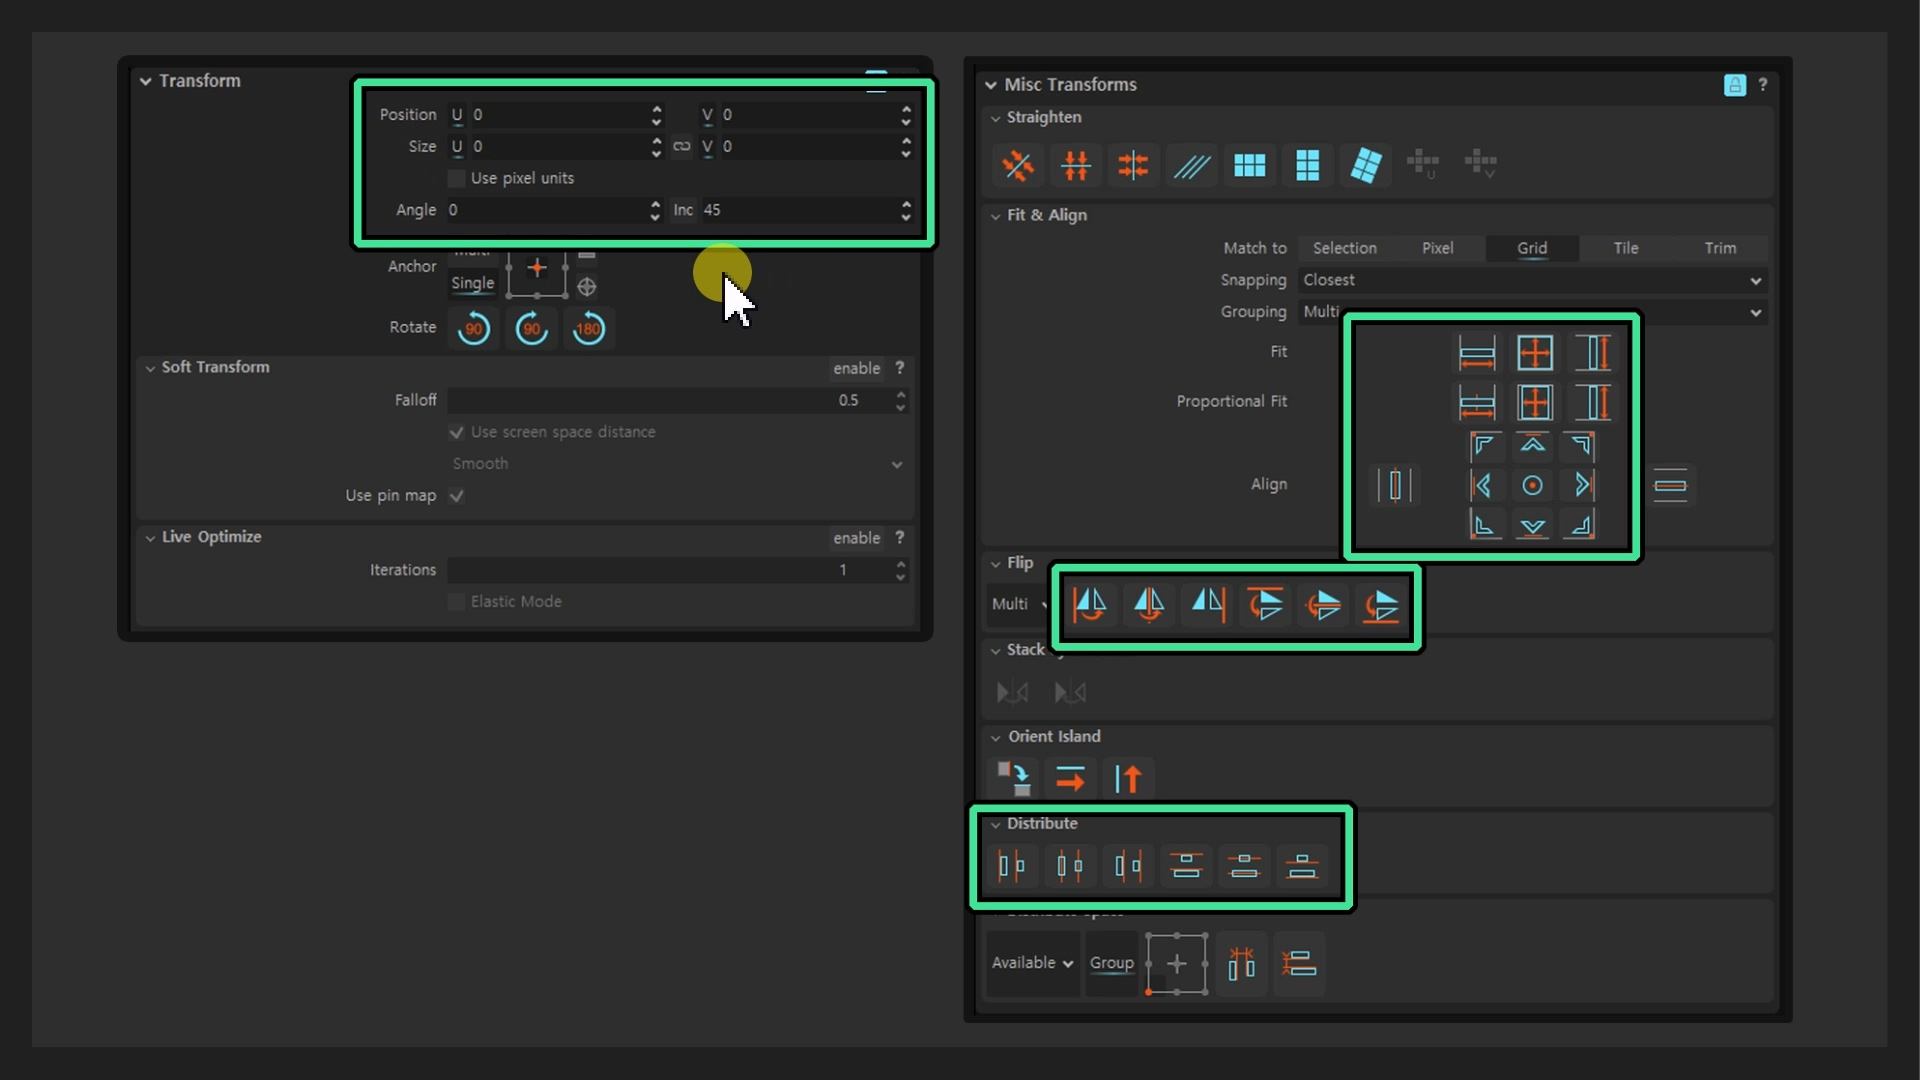This screenshot has width=1920, height=1080.
Task: Click first horizontal flip icon
Action: [x=1089, y=604]
